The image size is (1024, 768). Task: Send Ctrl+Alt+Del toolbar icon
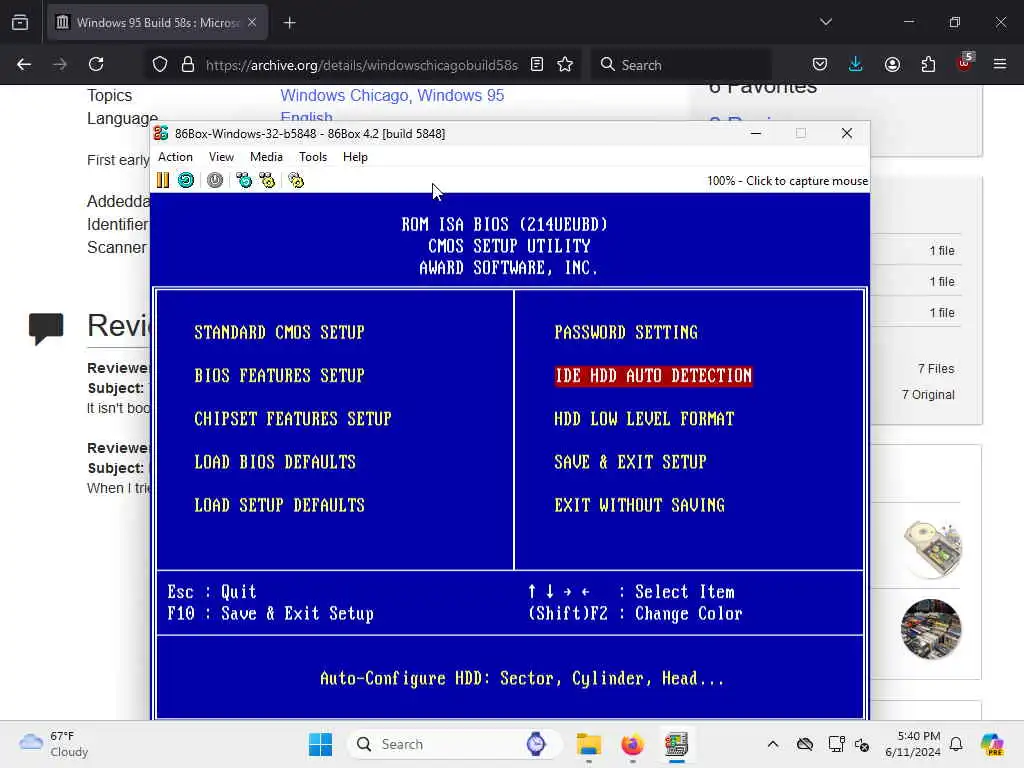244,180
